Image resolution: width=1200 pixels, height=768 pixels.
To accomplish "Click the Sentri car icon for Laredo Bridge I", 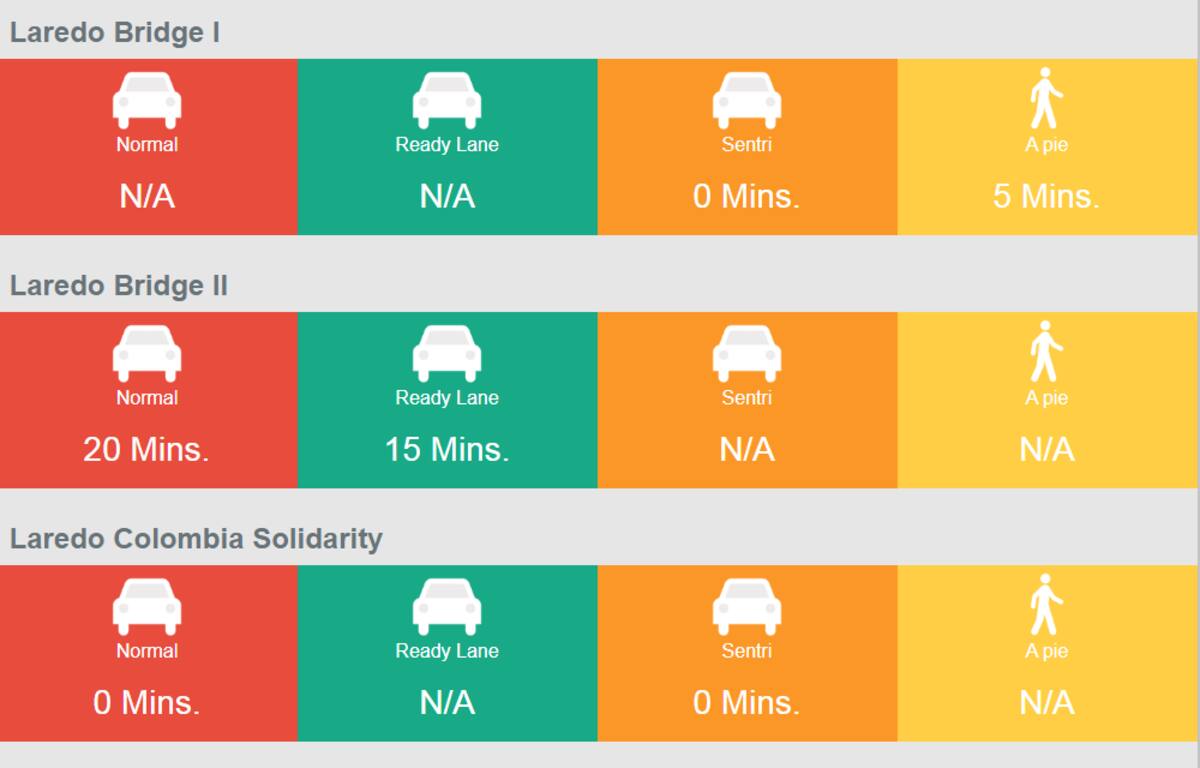I will click(747, 100).
